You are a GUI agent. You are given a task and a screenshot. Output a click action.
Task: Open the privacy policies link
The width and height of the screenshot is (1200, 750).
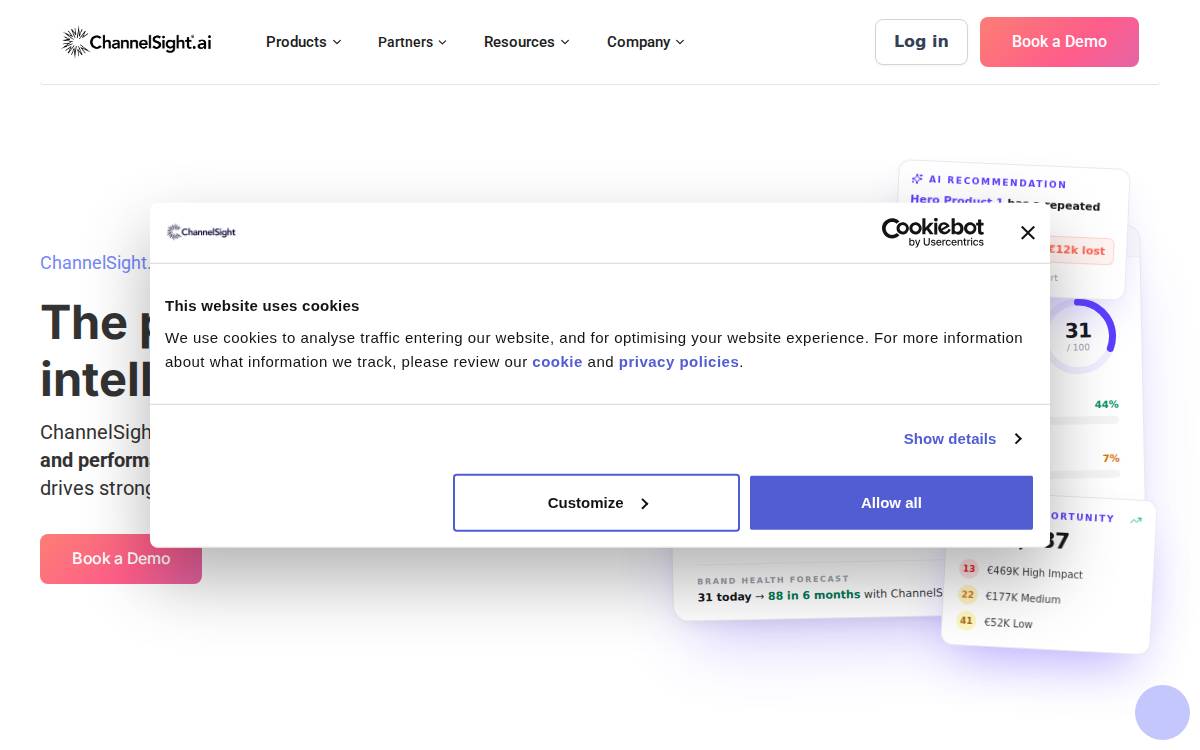[x=679, y=362]
